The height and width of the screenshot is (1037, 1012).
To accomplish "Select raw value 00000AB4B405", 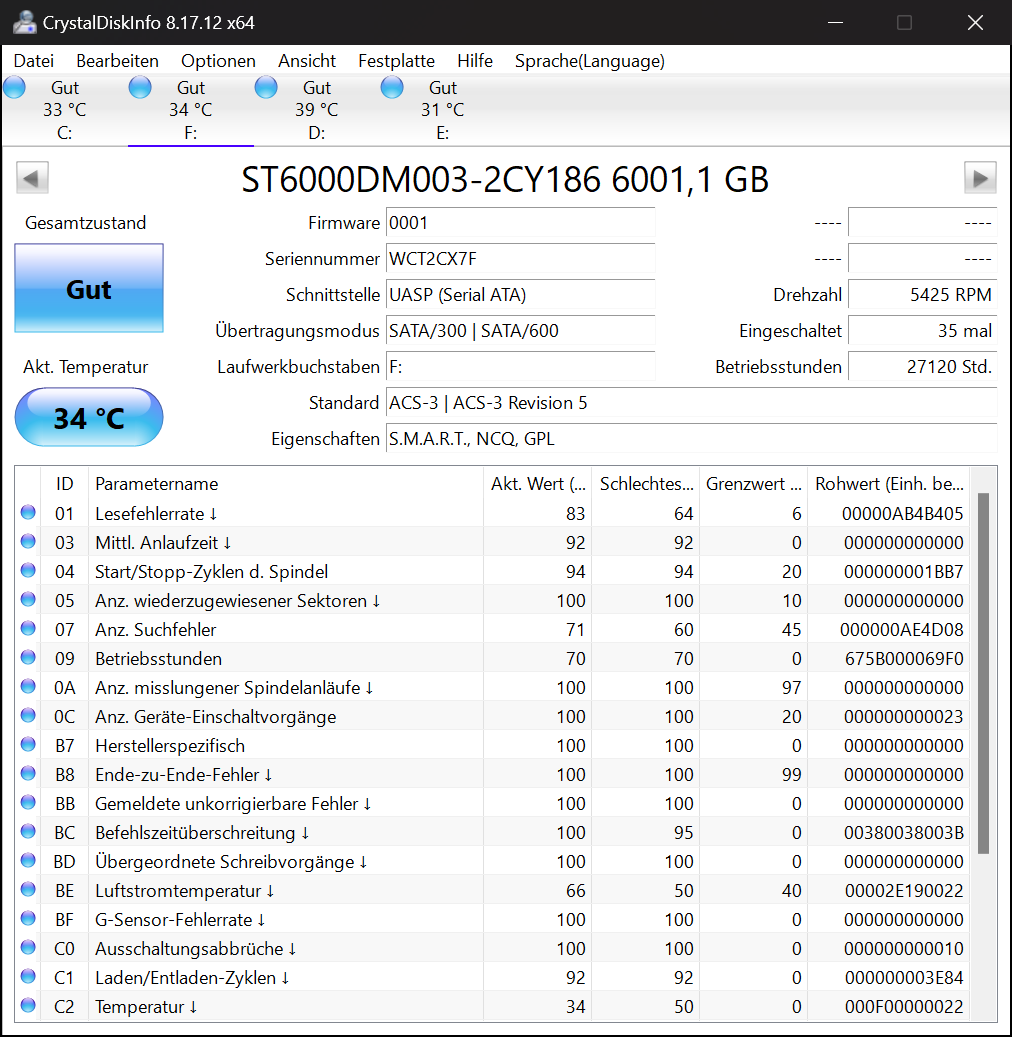I will (902, 514).
